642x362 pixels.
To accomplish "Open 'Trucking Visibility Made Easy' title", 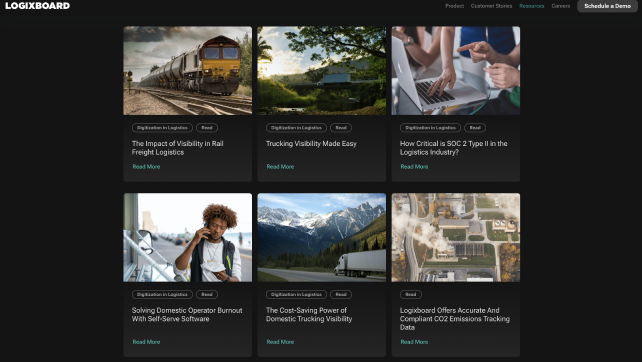I will tap(311, 144).
